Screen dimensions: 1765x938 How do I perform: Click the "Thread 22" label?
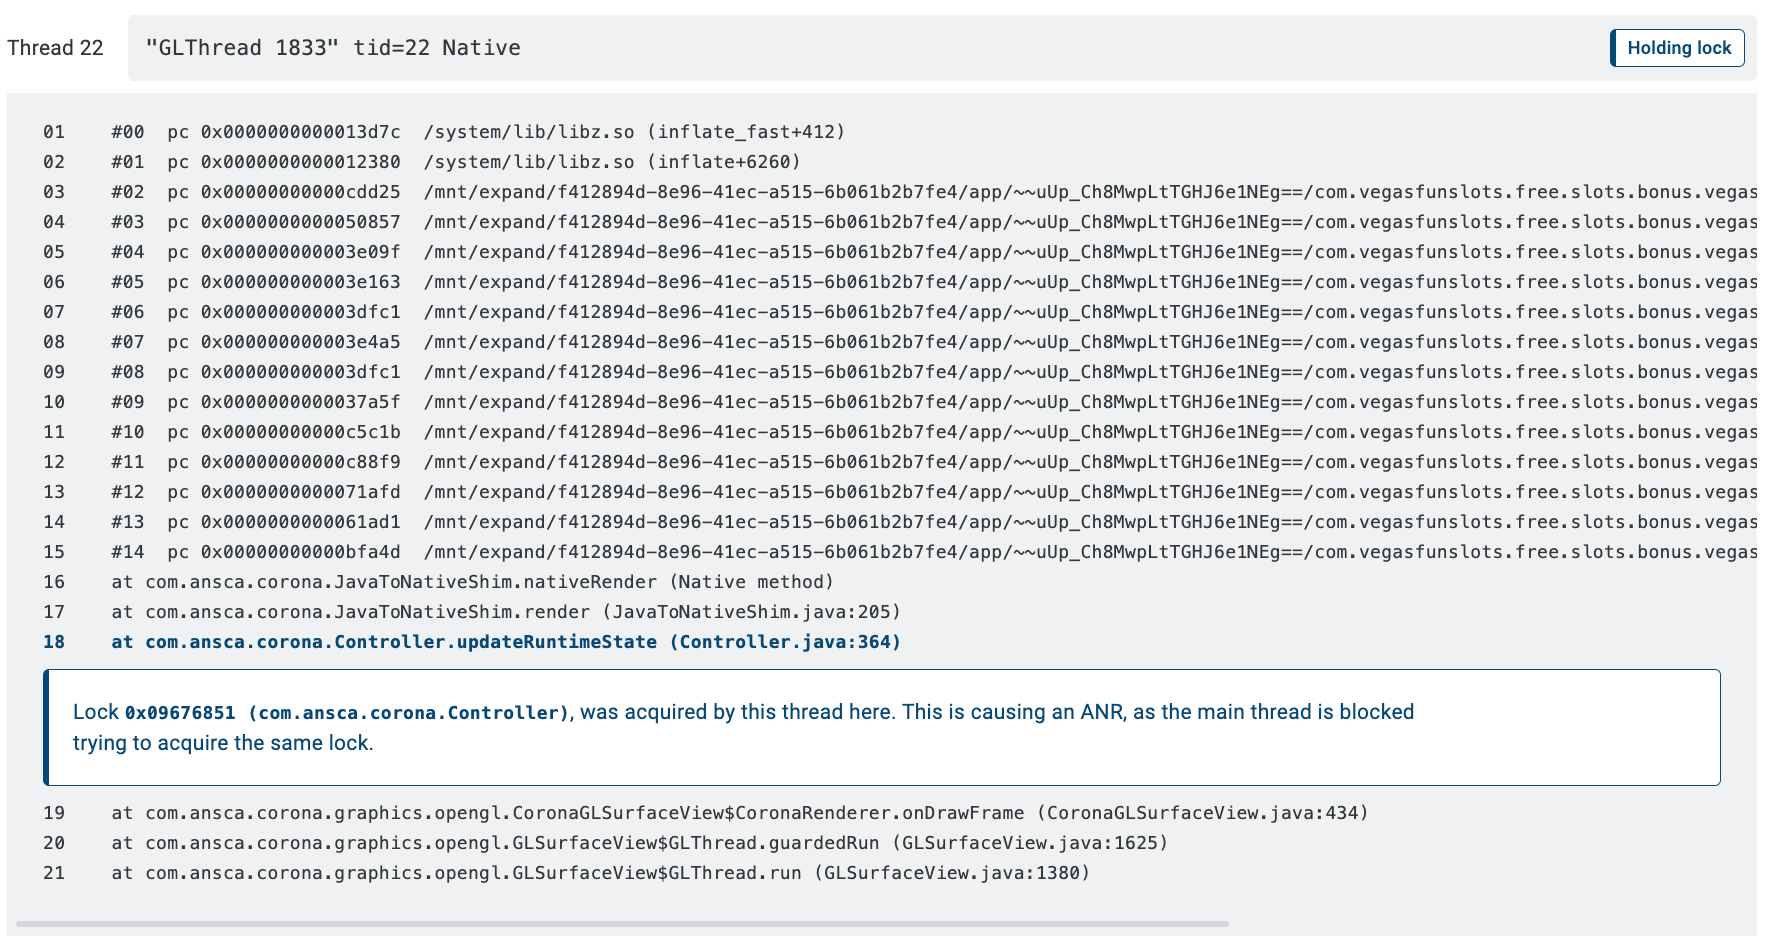[55, 47]
